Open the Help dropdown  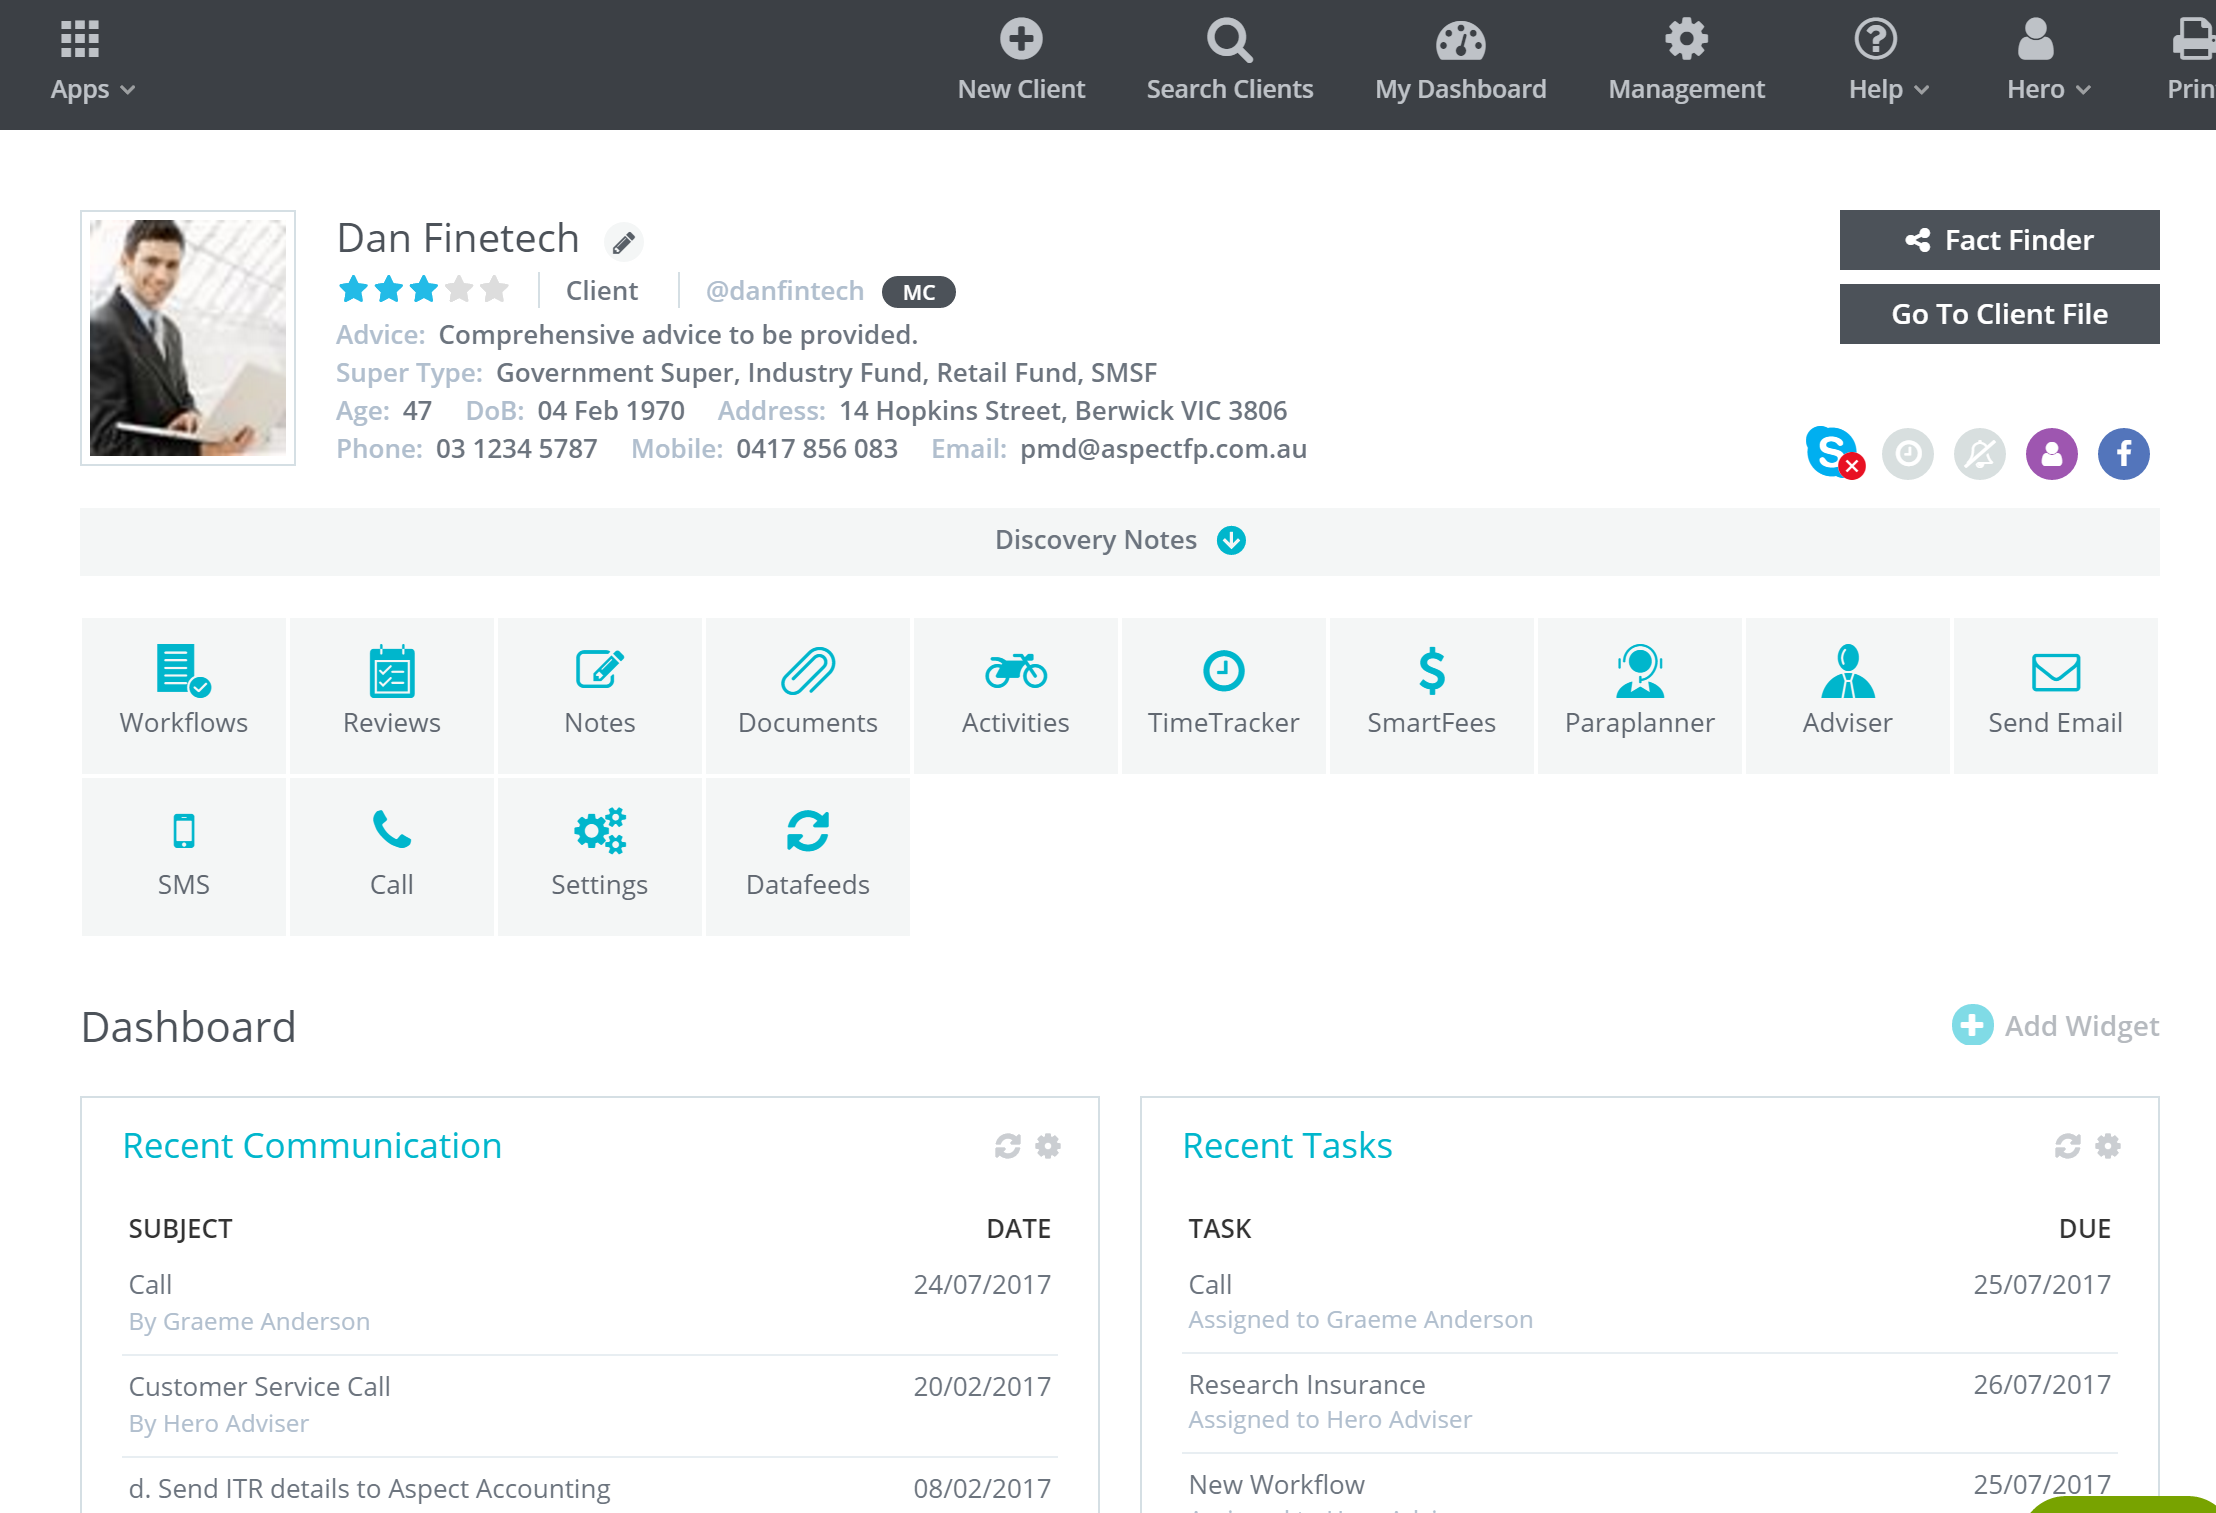[x=1886, y=60]
